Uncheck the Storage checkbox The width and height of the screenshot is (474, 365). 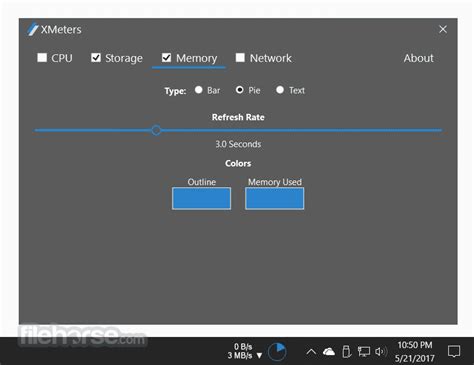click(96, 58)
